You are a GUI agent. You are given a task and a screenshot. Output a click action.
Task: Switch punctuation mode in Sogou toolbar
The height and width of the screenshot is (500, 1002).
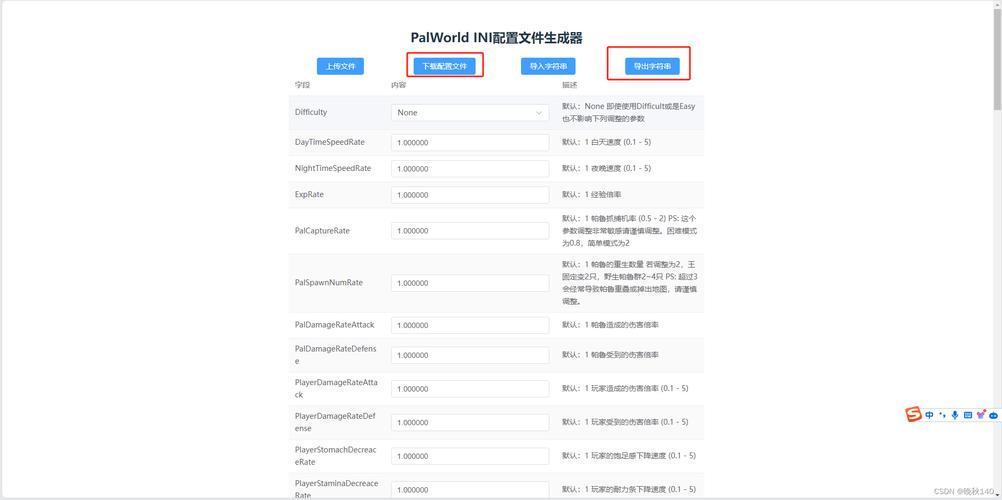pyautogui.click(x=942, y=415)
